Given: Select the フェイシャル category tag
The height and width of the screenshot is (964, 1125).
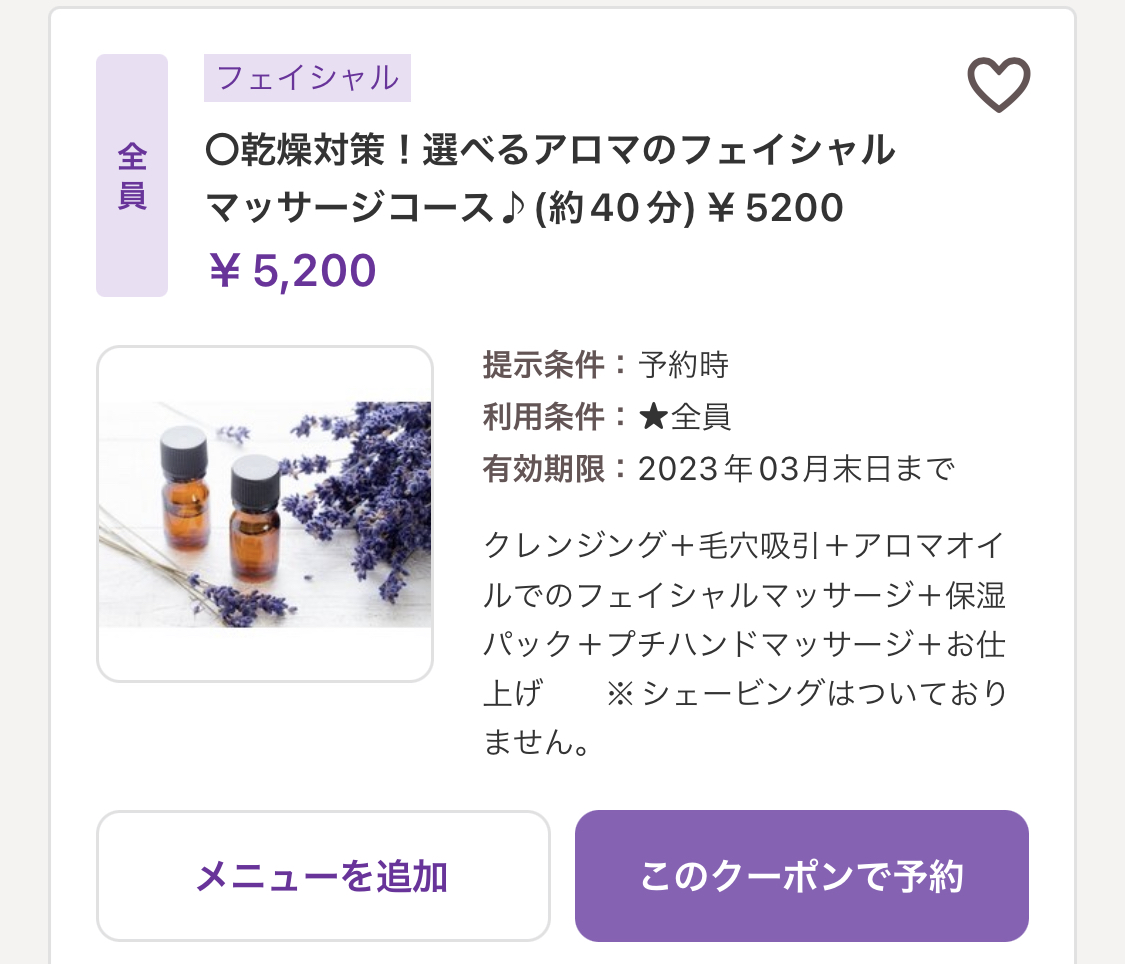Looking at the screenshot, I should (307, 77).
